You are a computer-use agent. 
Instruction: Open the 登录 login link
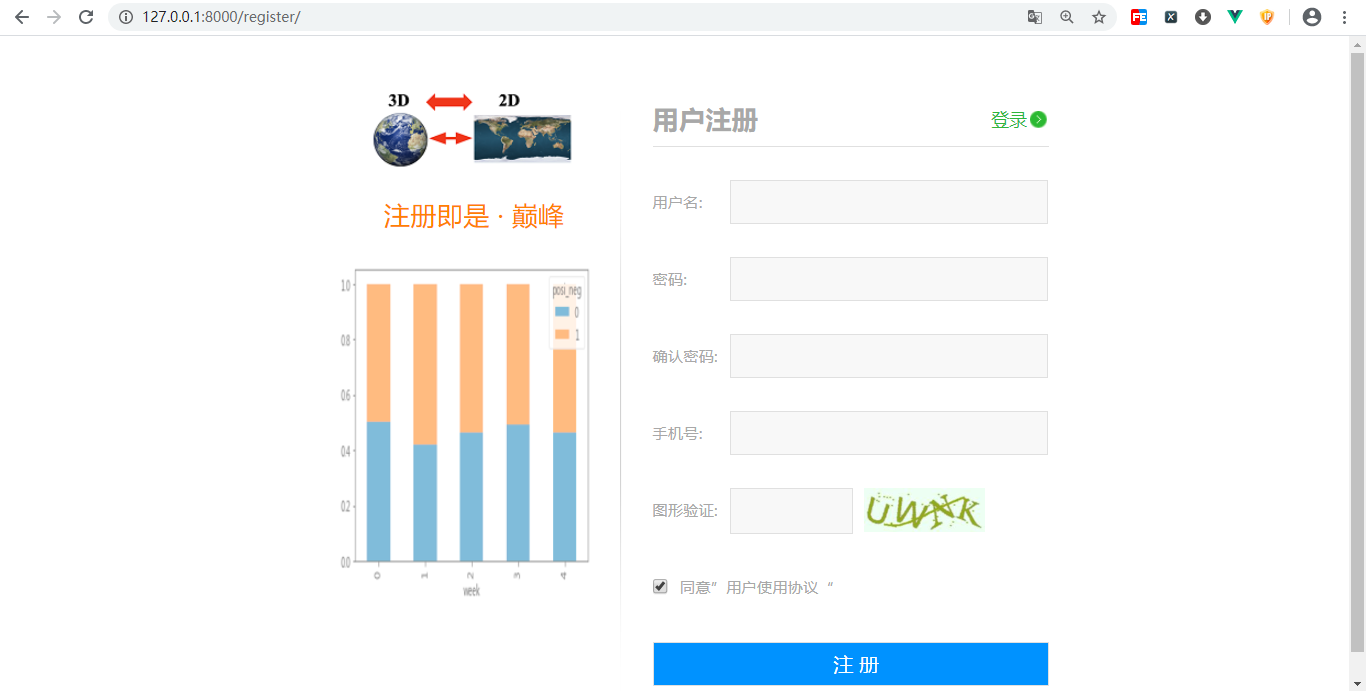pyautogui.click(x=1010, y=119)
